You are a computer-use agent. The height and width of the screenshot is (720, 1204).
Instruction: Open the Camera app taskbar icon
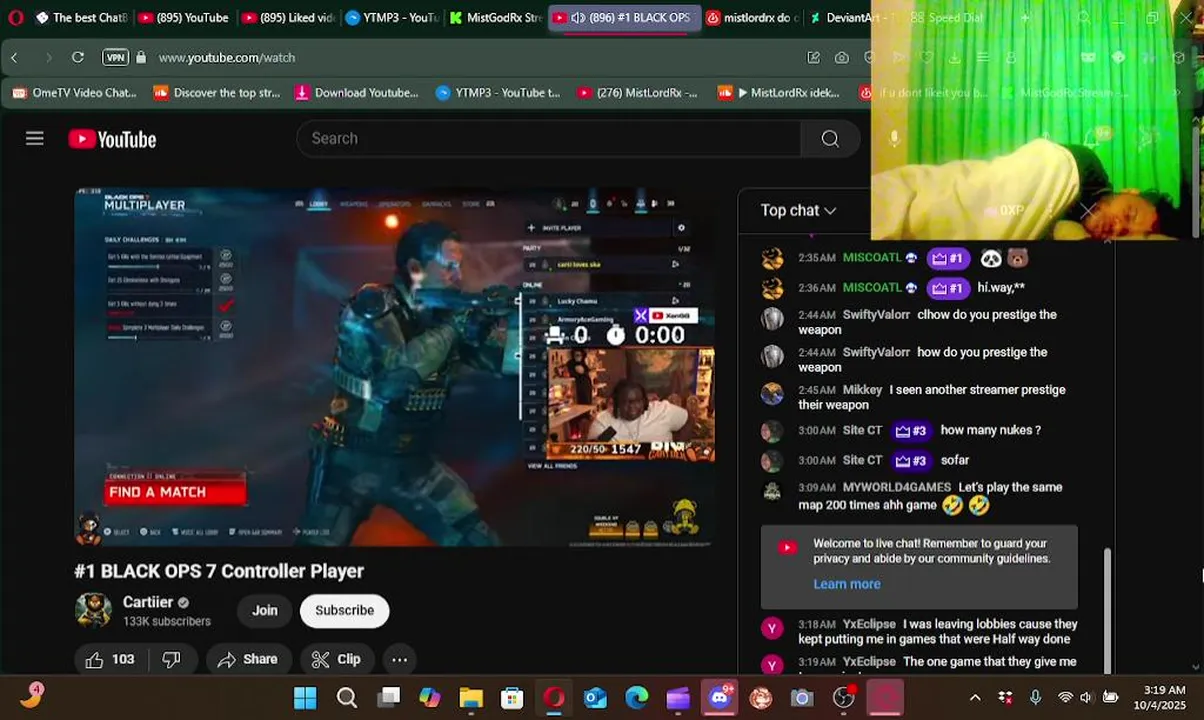(802, 698)
